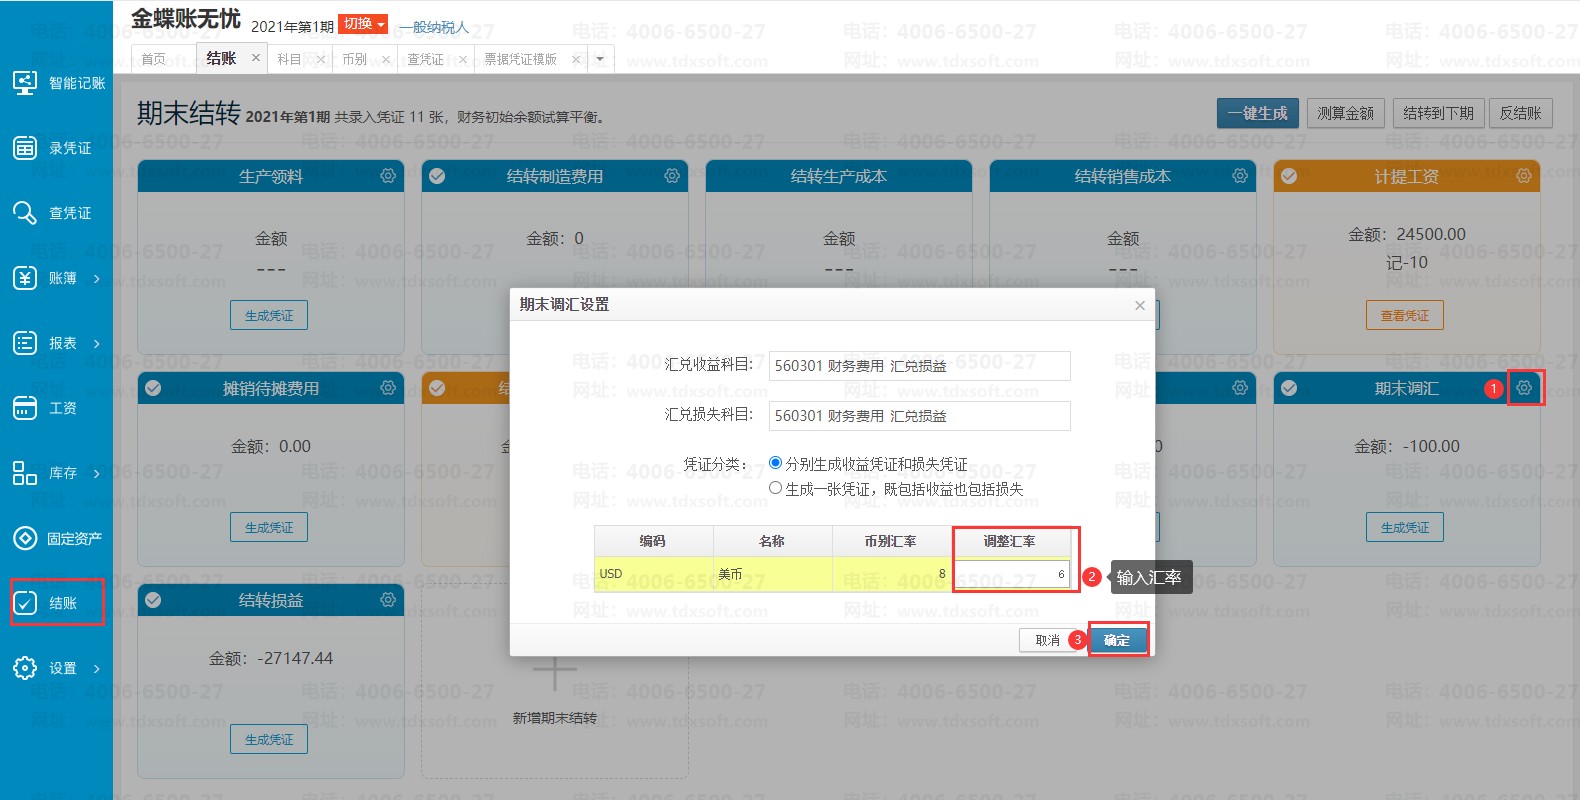Click the 录凭证 sidebar icon

click(25, 148)
